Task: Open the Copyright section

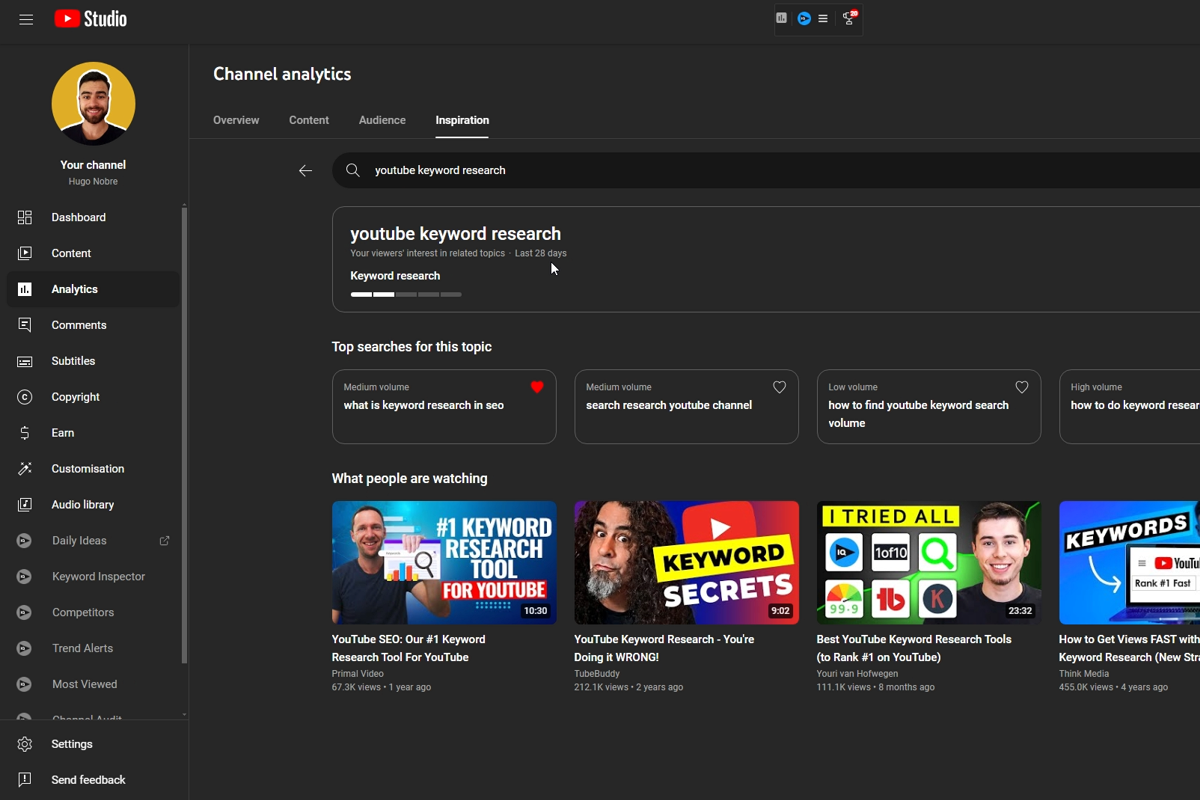Action: coord(74,396)
